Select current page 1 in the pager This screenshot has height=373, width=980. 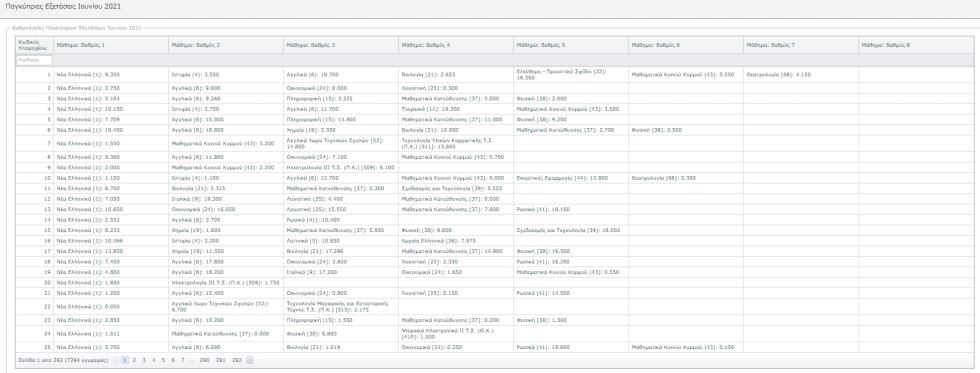(124, 360)
